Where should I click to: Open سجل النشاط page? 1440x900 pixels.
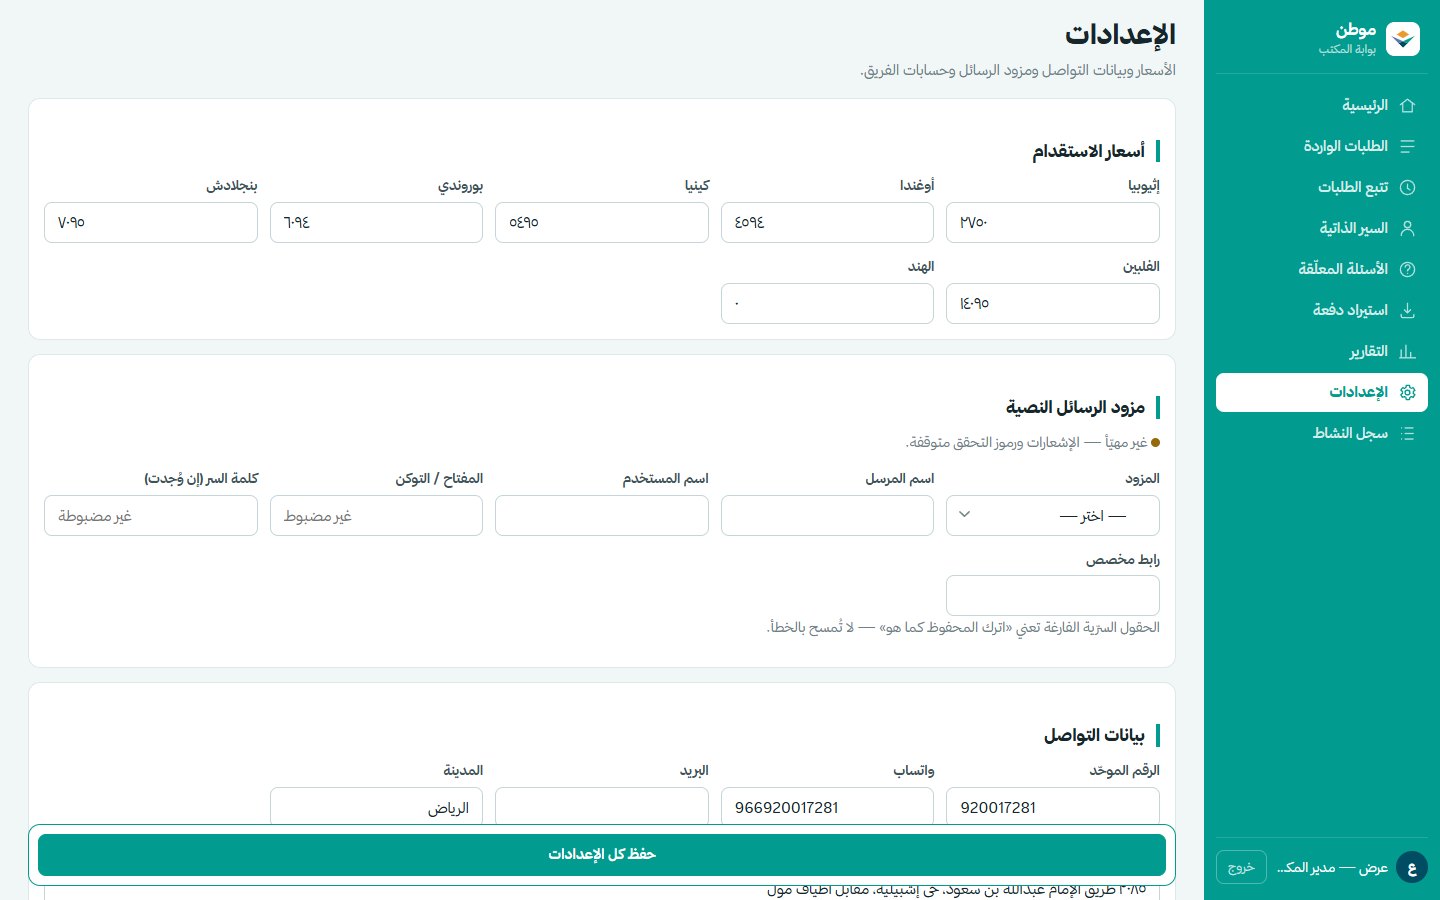click(1322, 433)
